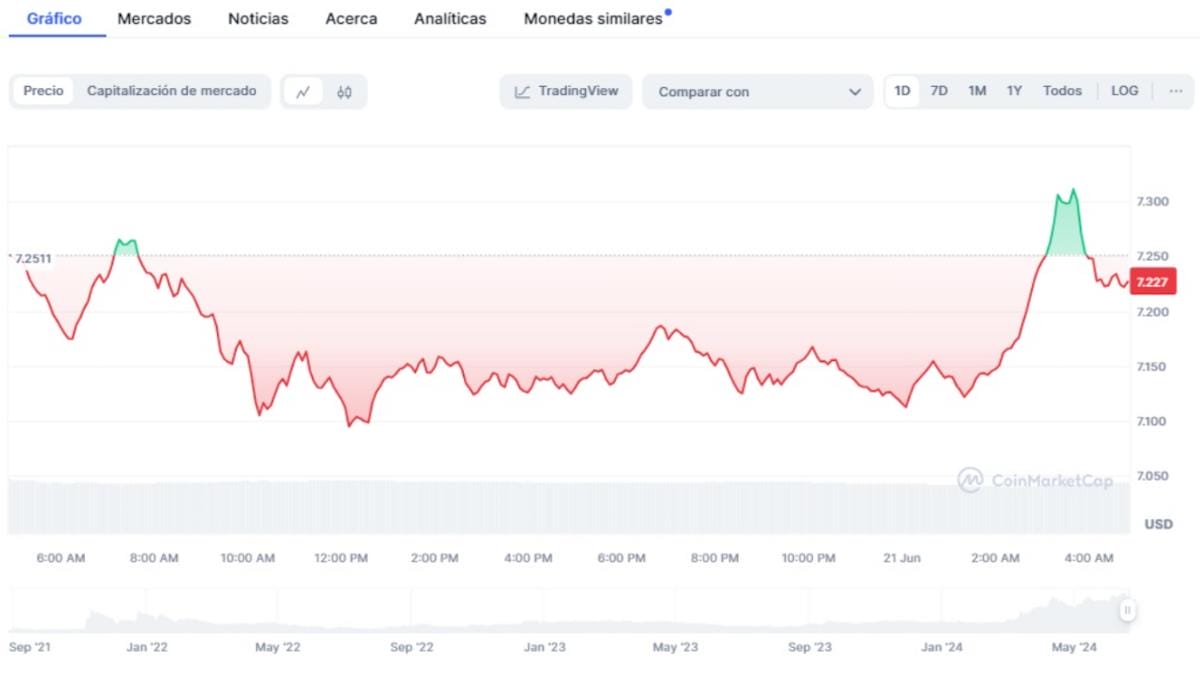
Task: Open the Mercados tab
Action: pyautogui.click(x=154, y=19)
